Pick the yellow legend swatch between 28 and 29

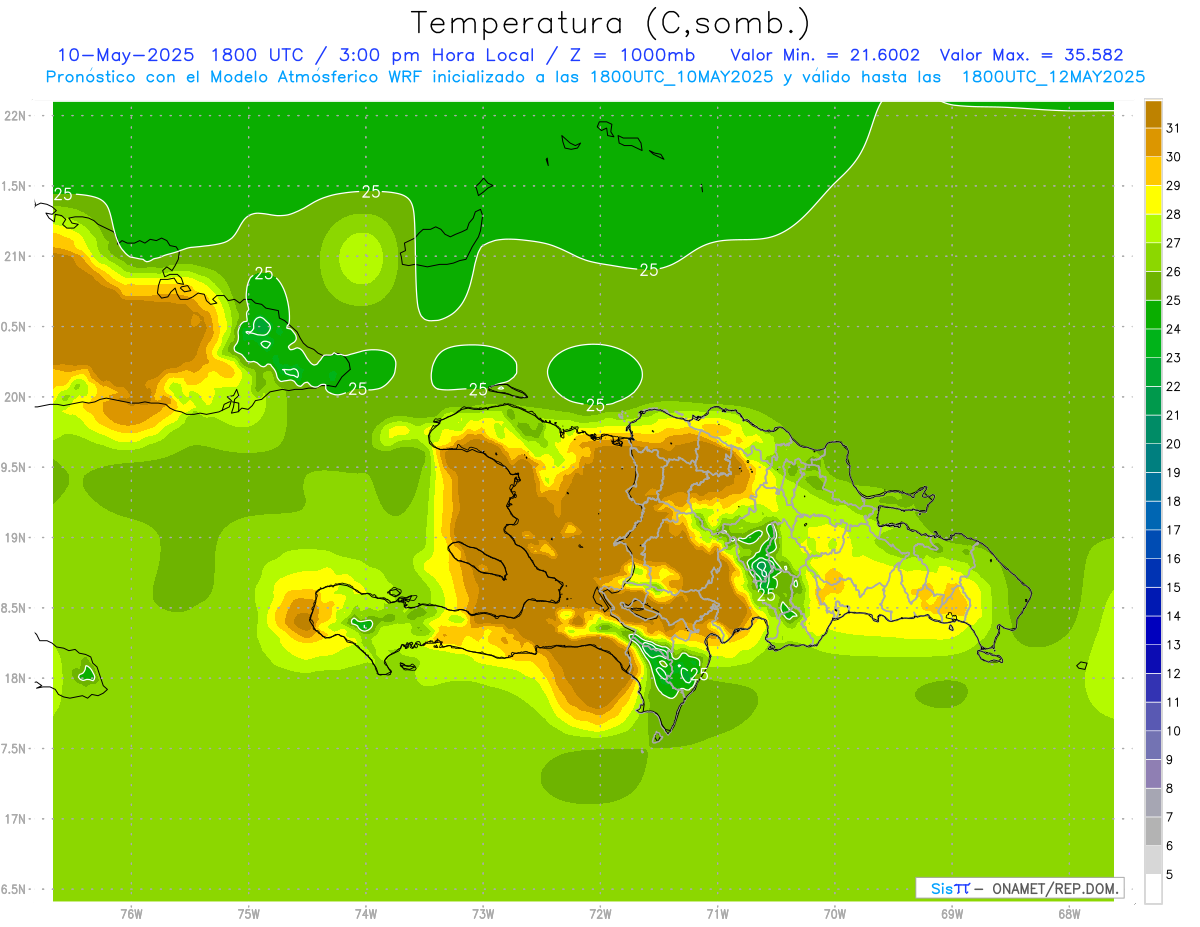pyautogui.click(x=1153, y=200)
